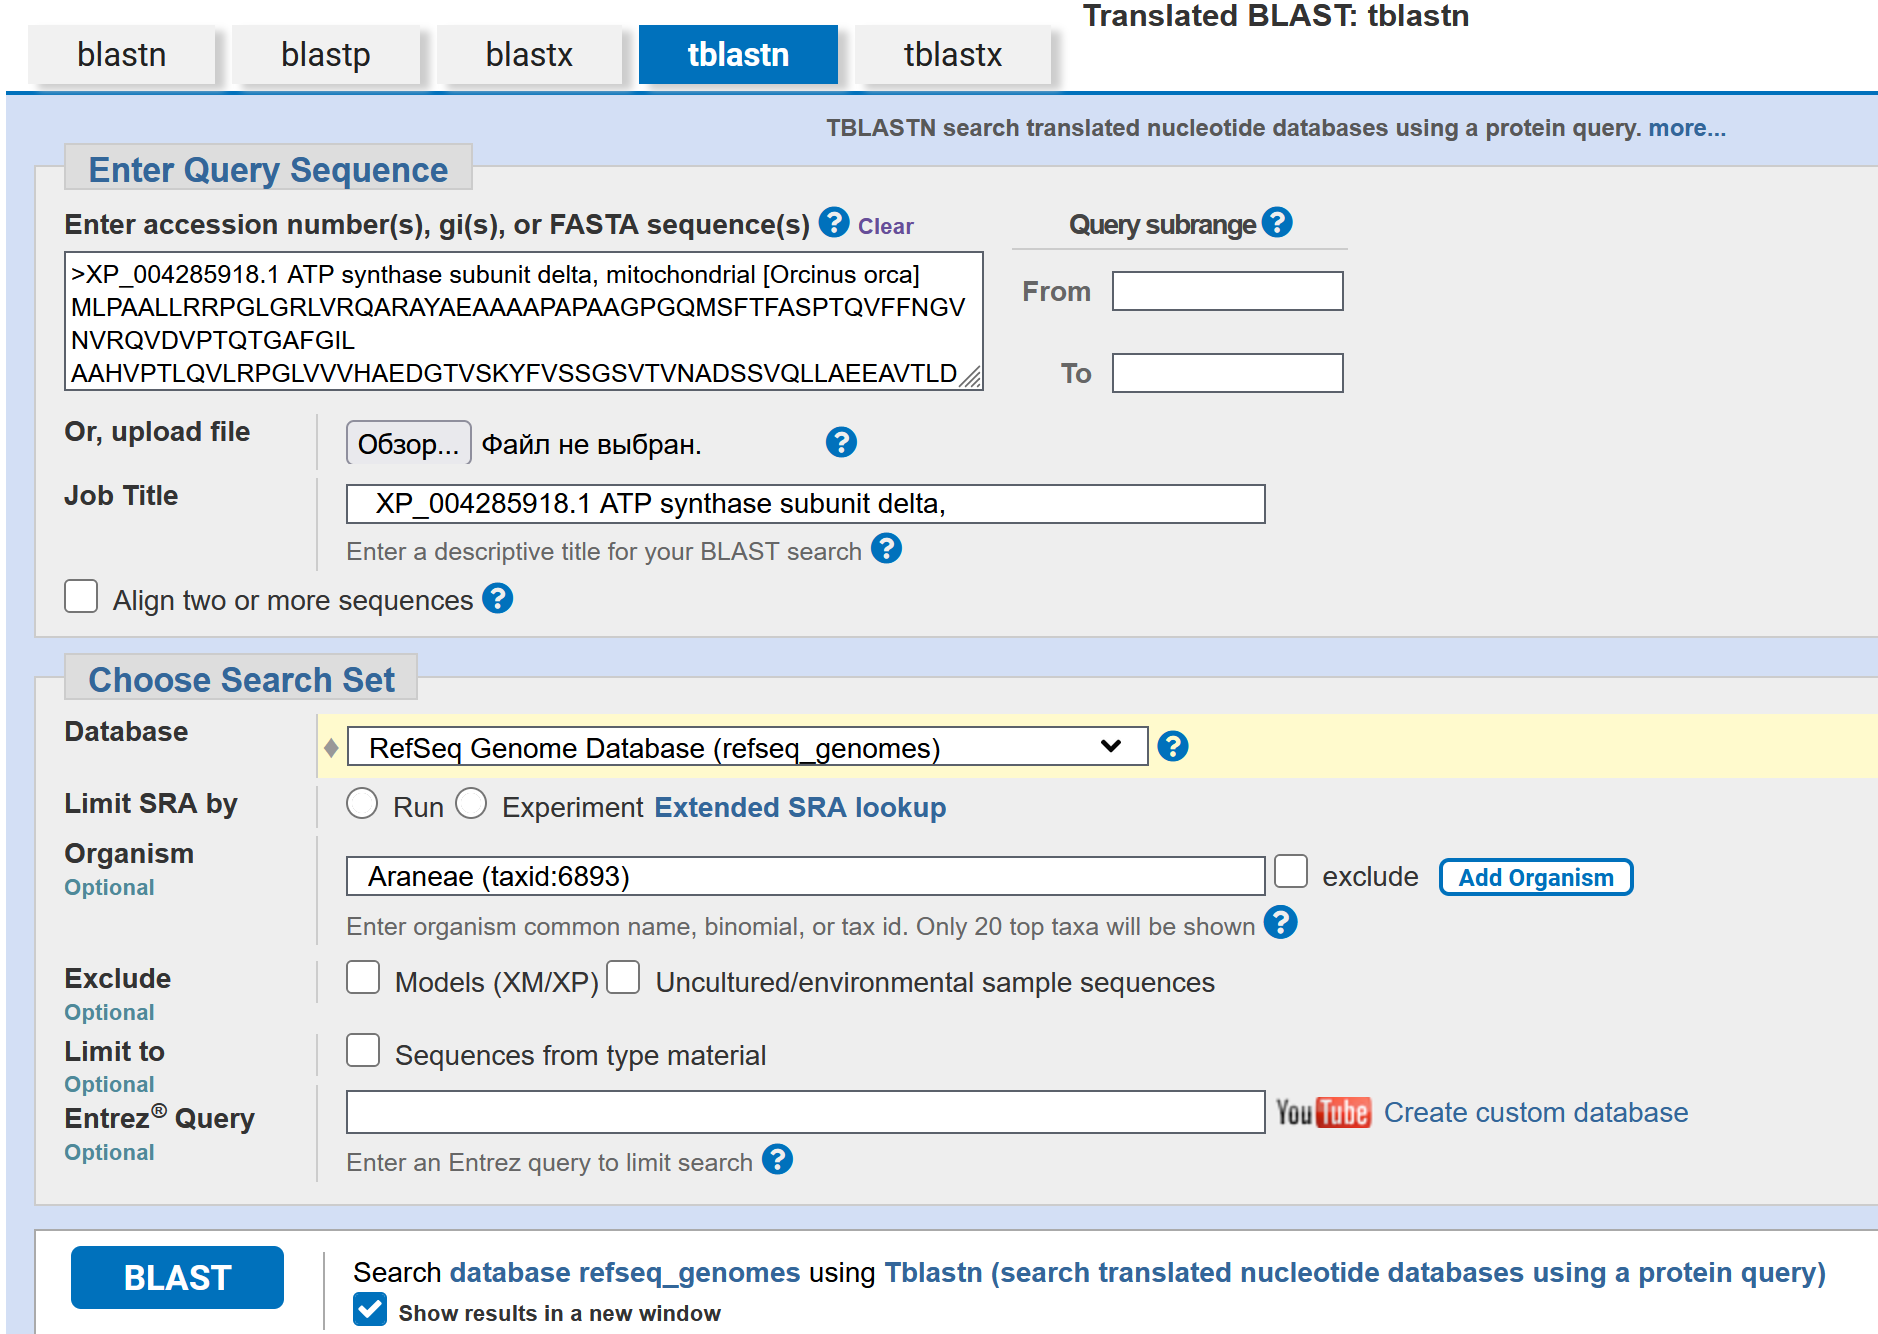
Task: Open Query subrange help icon
Action: [x=1277, y=222]
